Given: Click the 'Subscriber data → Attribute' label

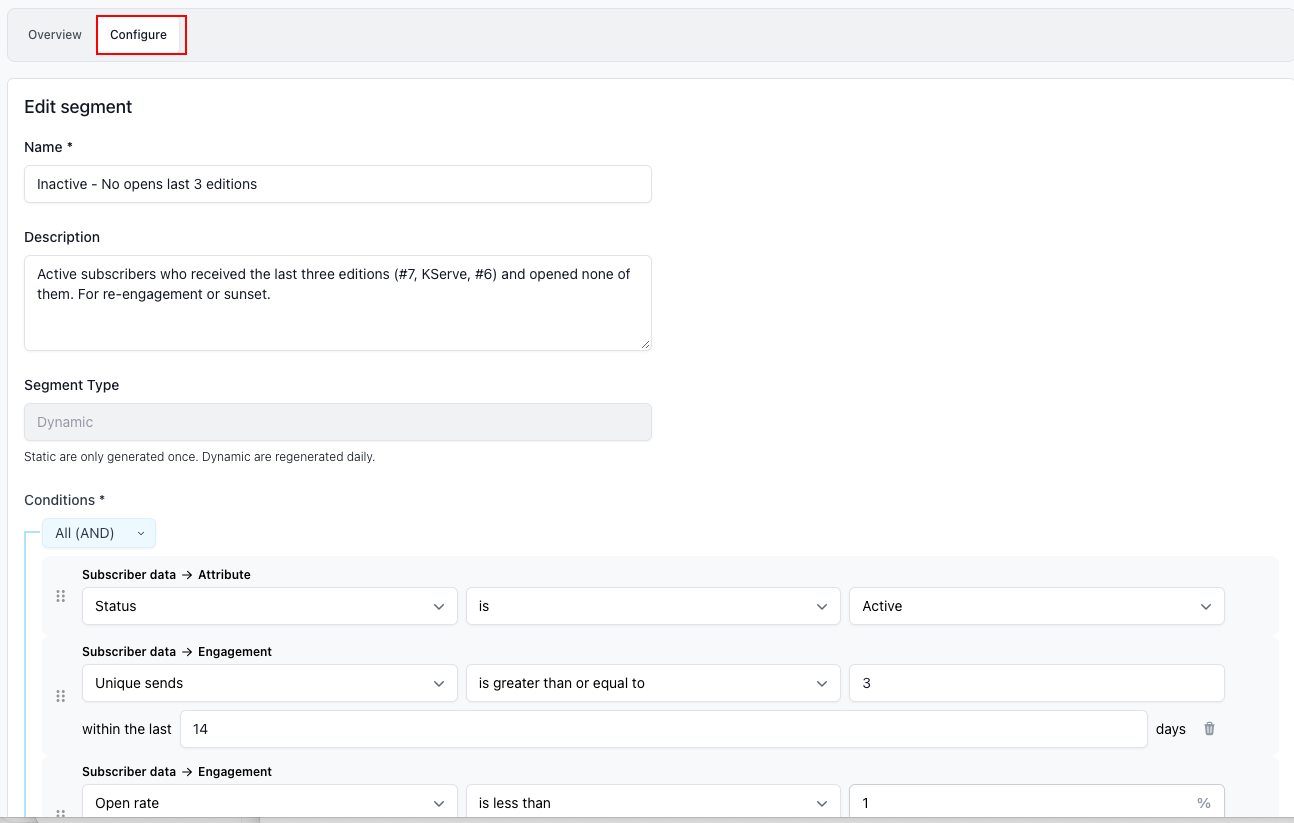Looking at the screenshot, I should tap(166, 575).
